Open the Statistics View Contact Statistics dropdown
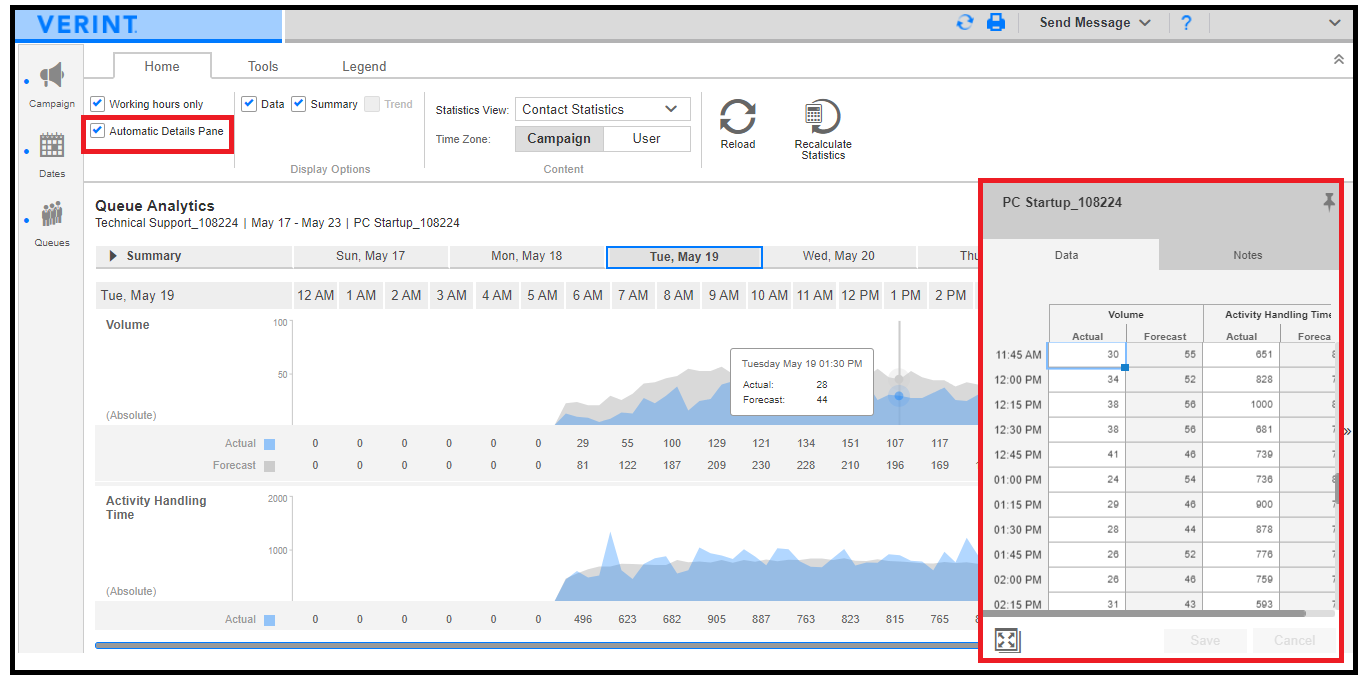Viewport: 1365px width, 682px height. 603,110
